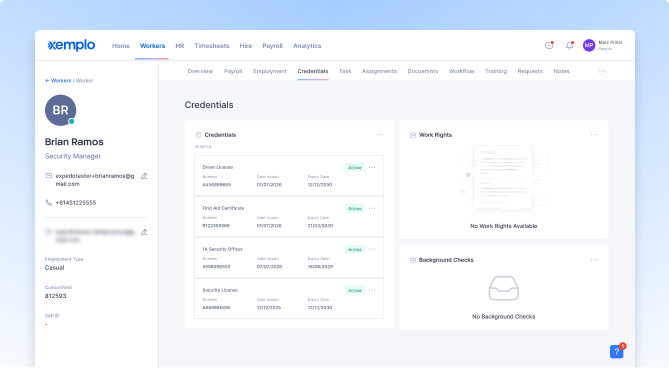
Task: Open HR in top navigation
Action: pyautogui.click(x=180, y=46)
